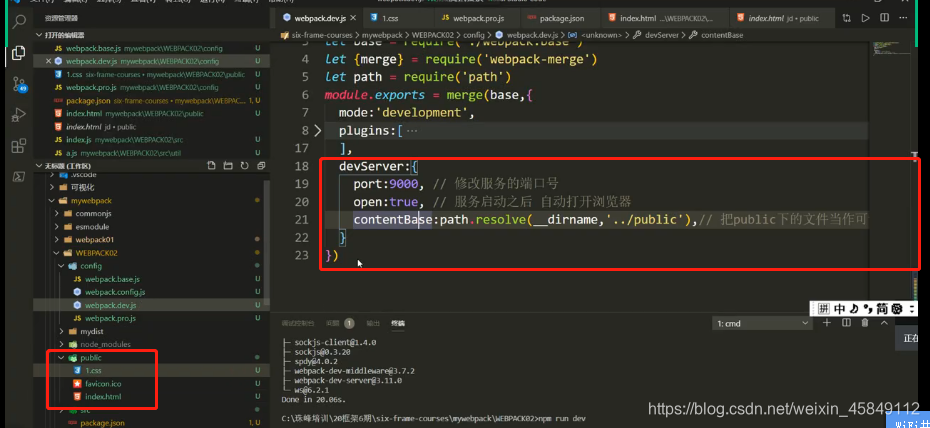The width and height of the screenshot is (930, 428).
Task: Refresh the explorer with the refresh icon
Action: [x=244, y=166]
